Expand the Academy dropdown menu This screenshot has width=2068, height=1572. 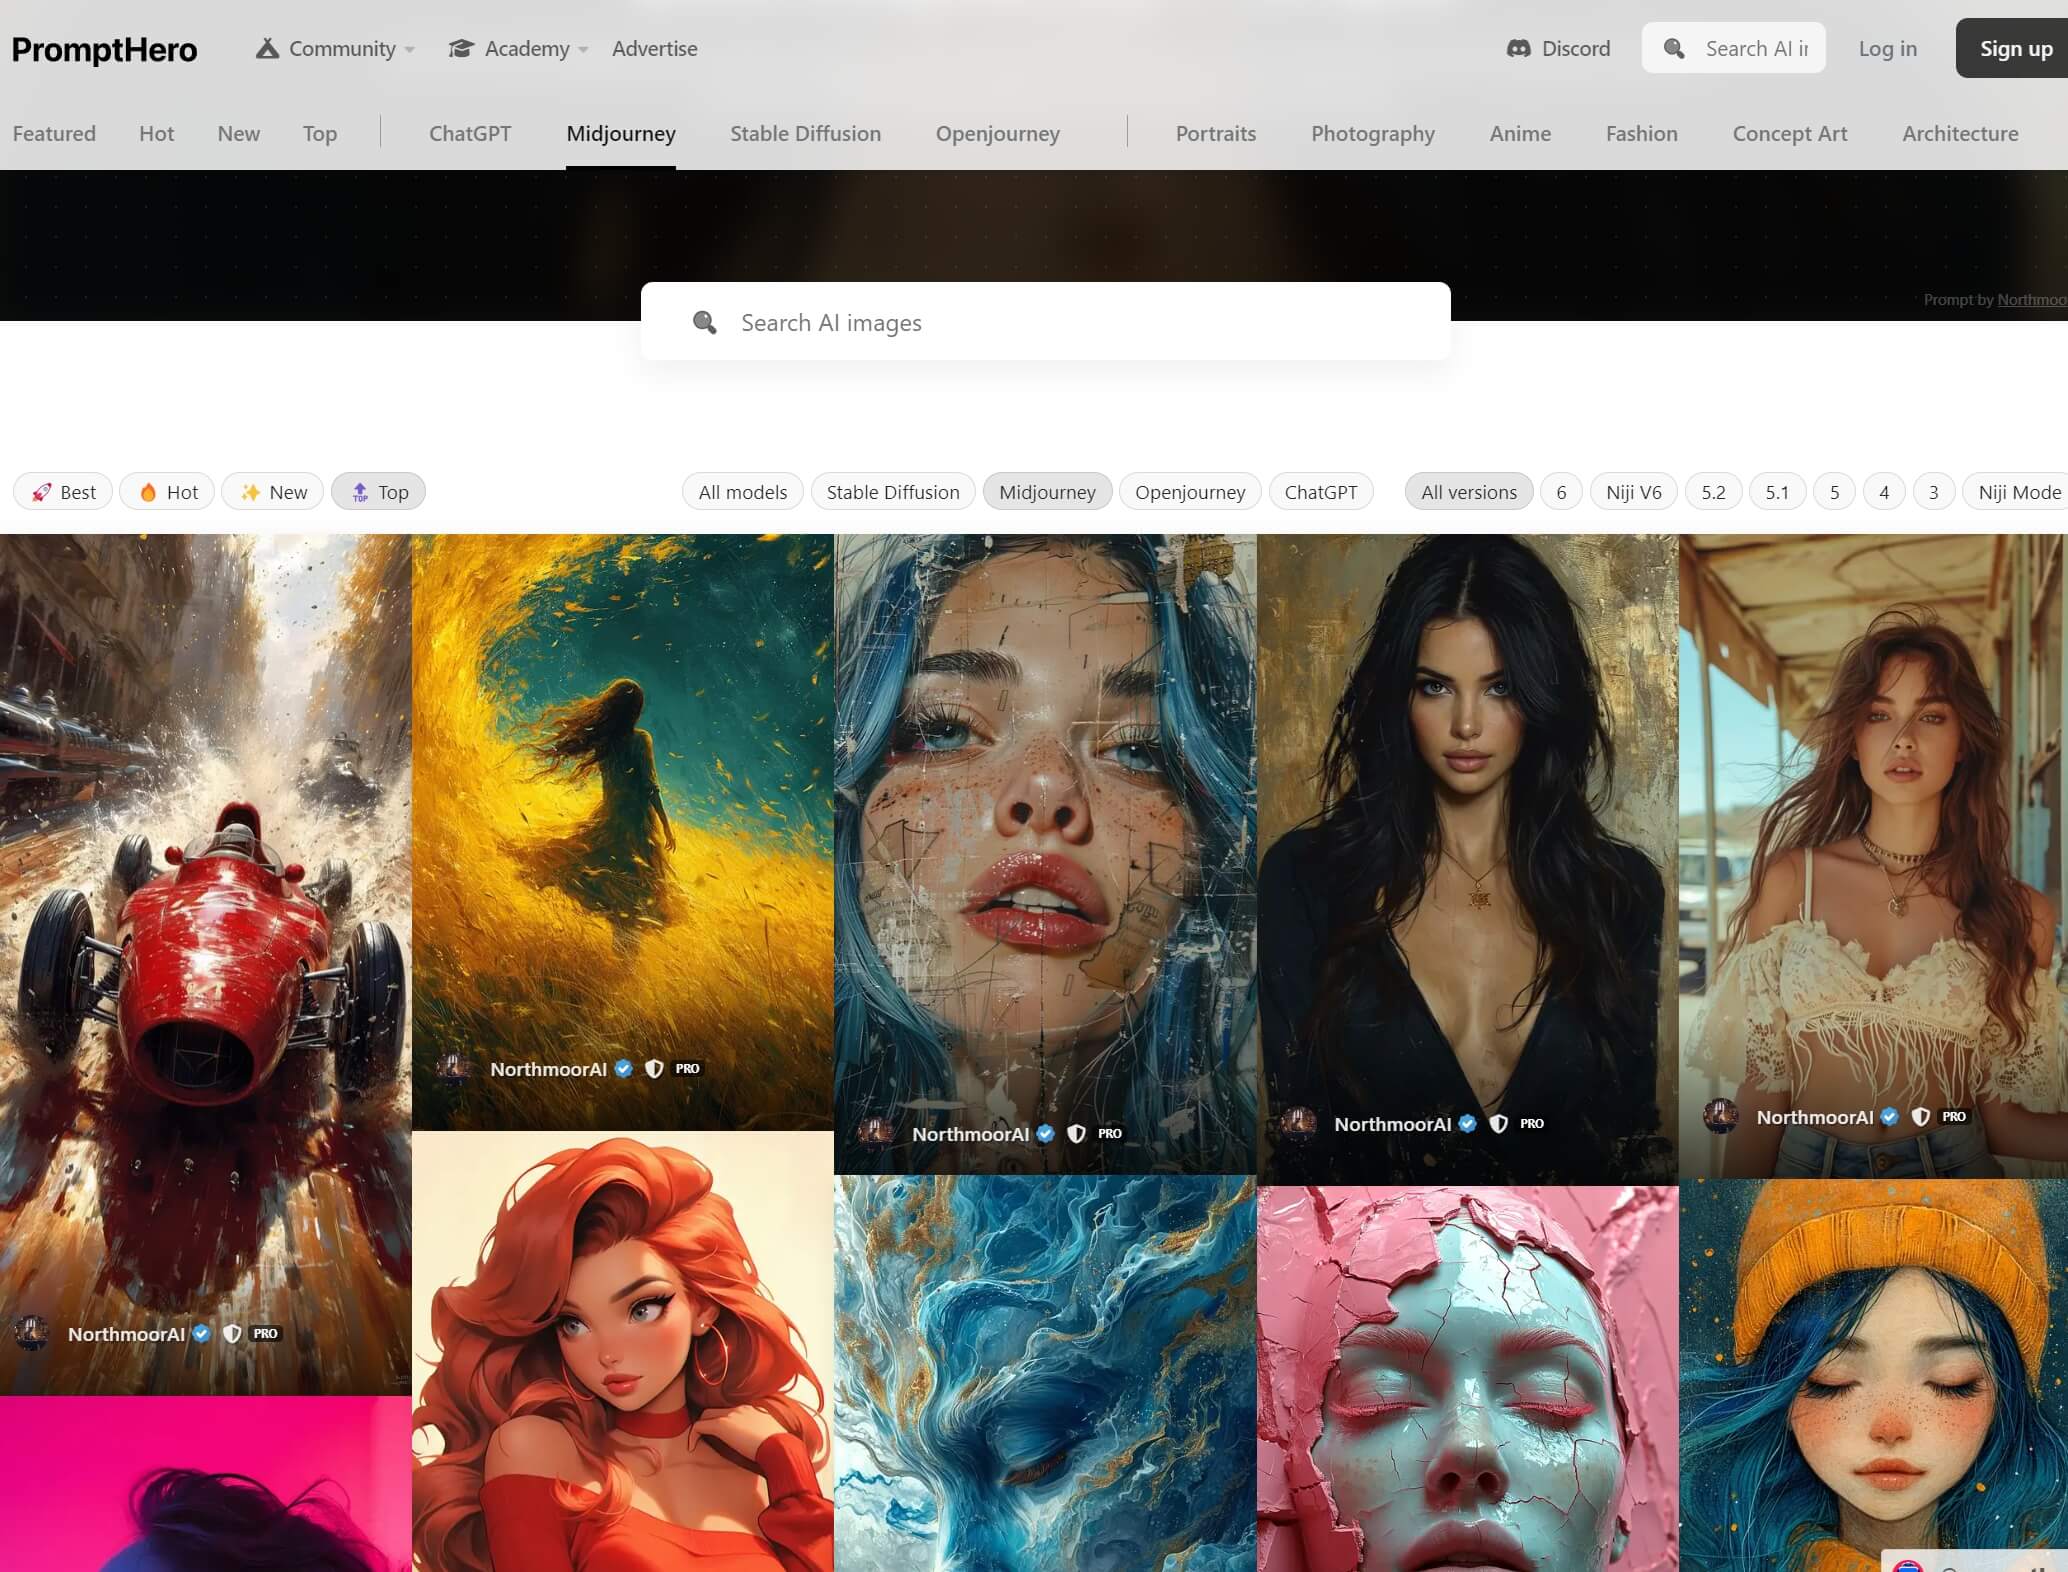coord(519,48)
